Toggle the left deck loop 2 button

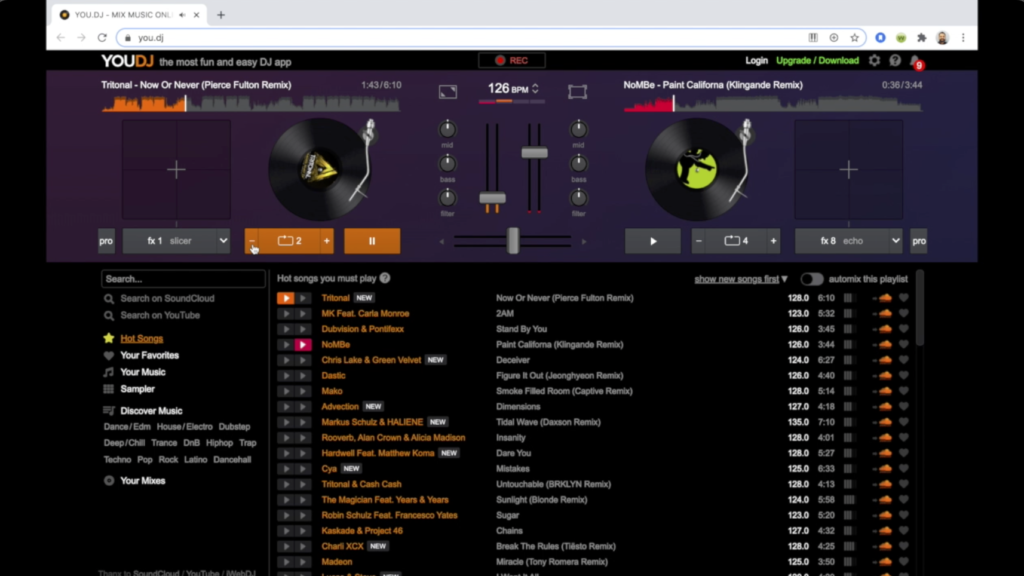coord(289,241)
